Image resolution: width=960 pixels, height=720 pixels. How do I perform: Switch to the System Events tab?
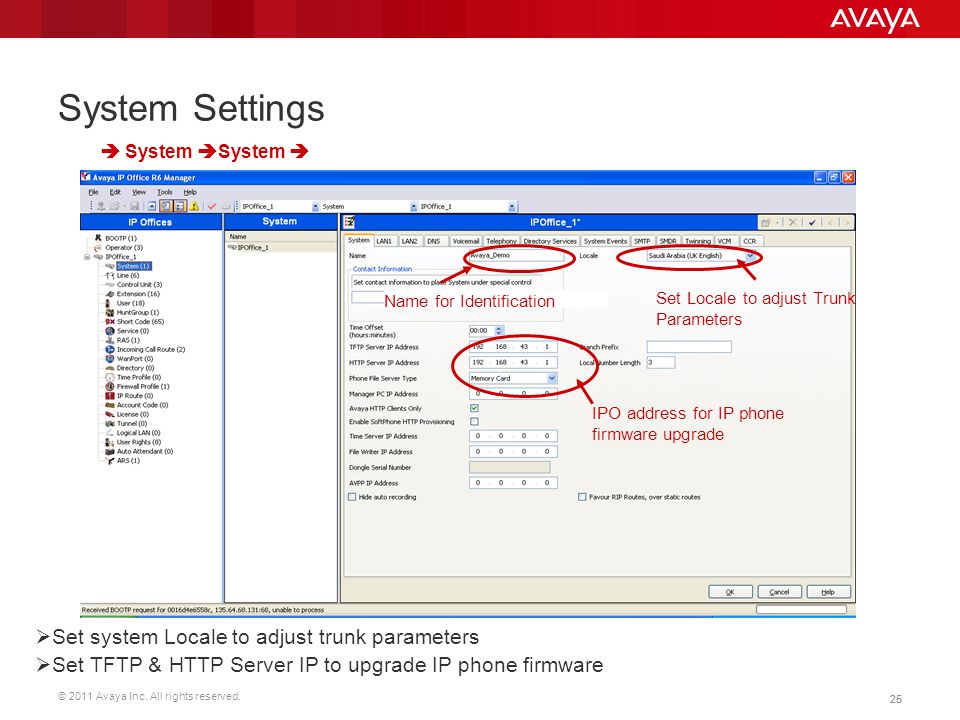[x=605, y=241]
